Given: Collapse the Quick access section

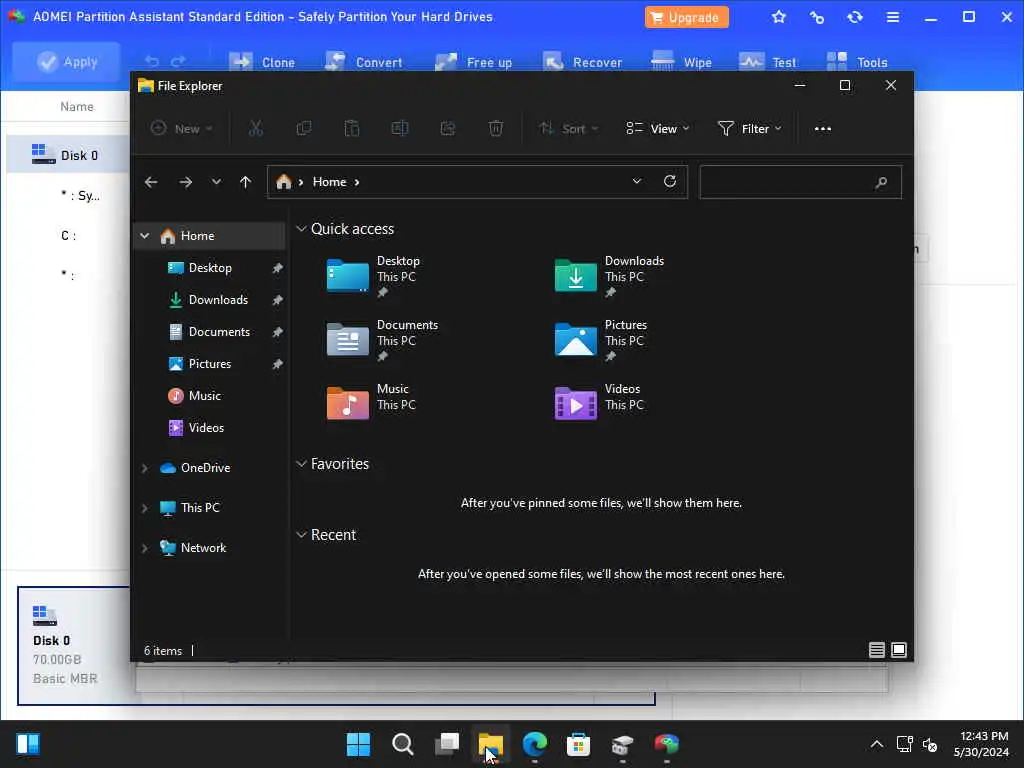Looking at the screenshot, I should [301, 229].
